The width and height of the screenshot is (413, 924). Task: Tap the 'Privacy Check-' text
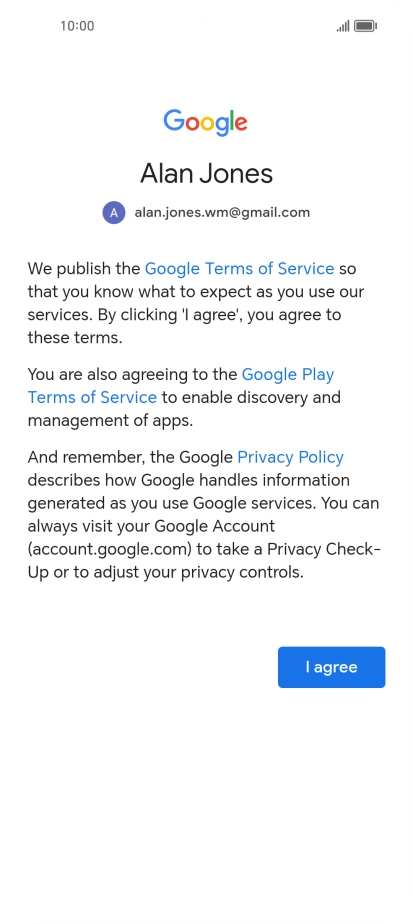[324, 549]
